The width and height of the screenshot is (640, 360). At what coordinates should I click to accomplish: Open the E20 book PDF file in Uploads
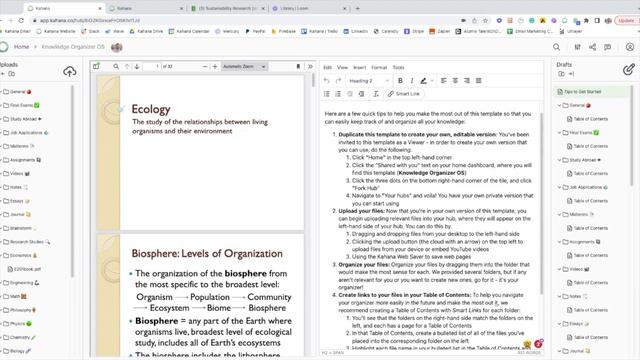coord(24,269)
